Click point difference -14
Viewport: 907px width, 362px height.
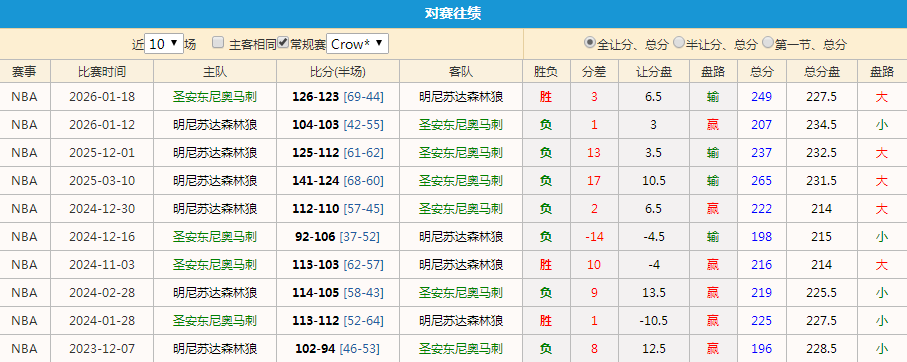pos(594,237)
